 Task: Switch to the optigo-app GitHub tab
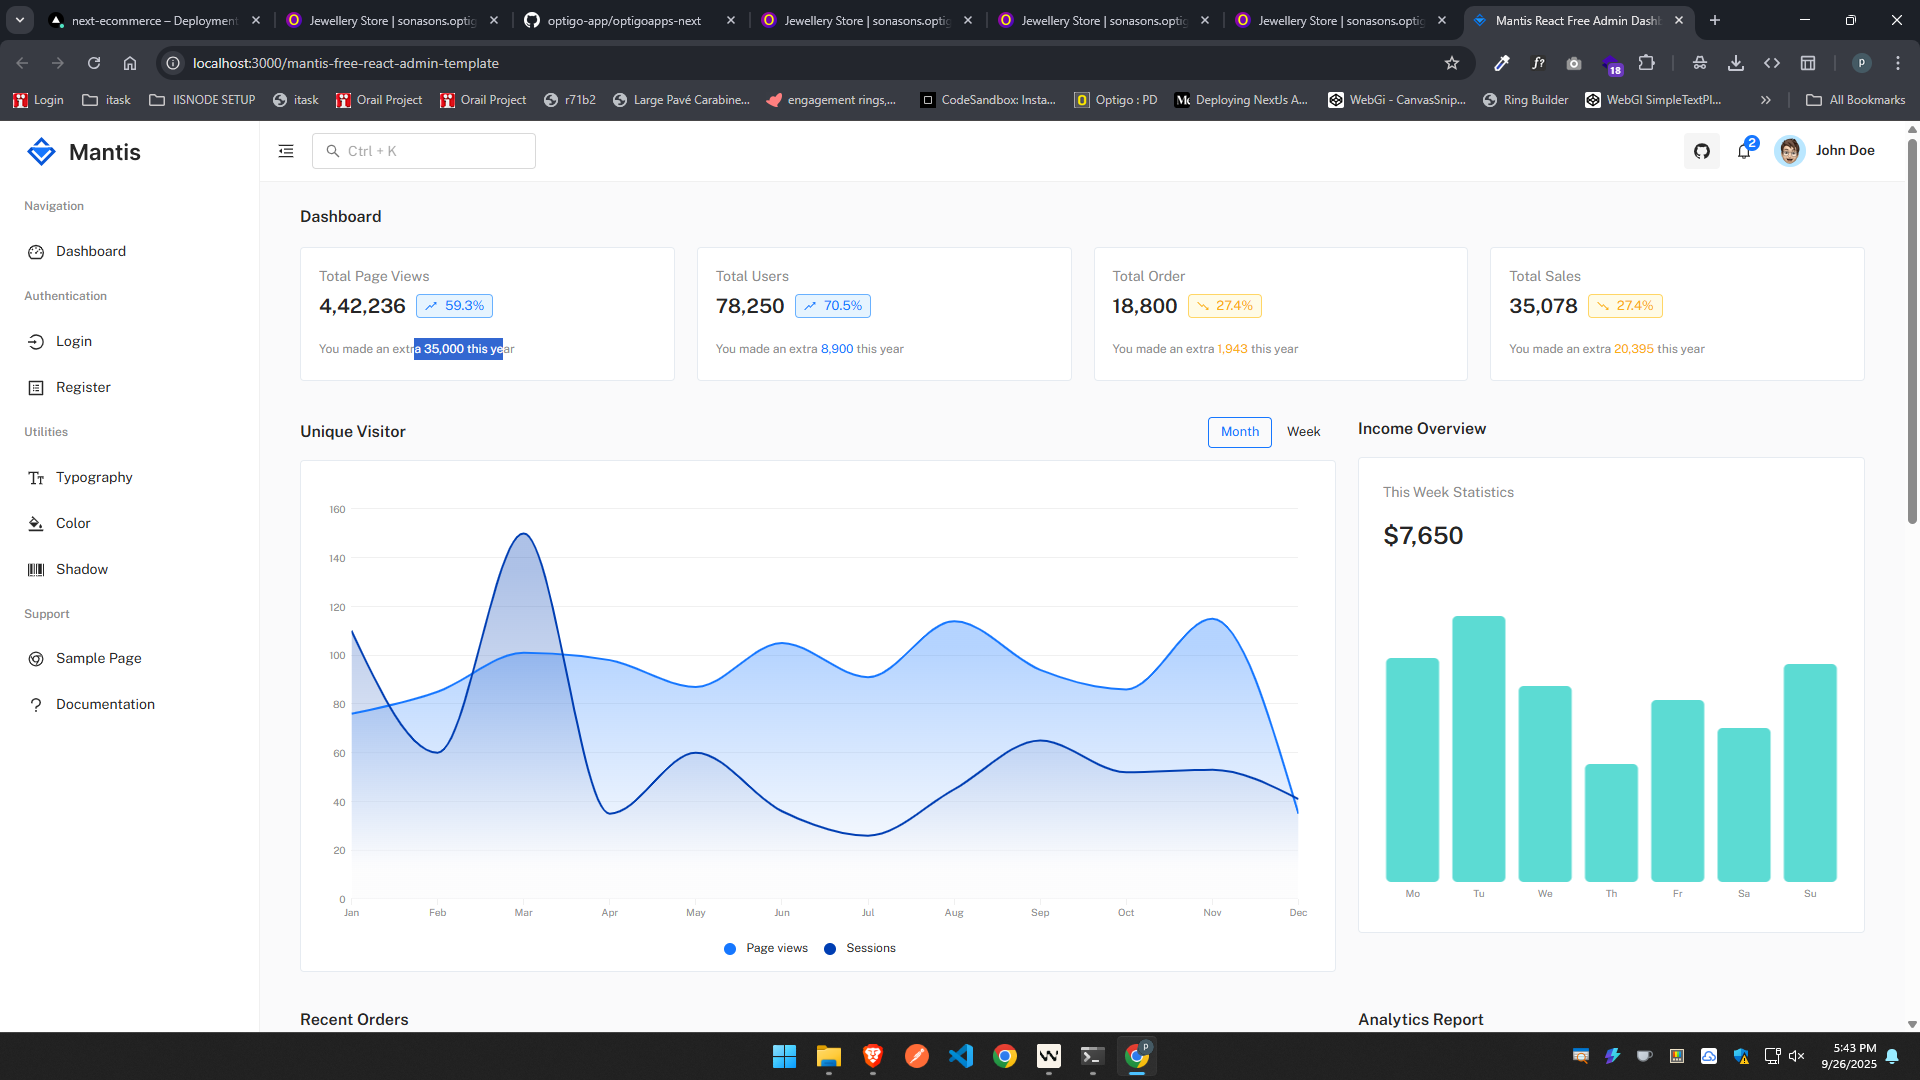tap(624, 20)
